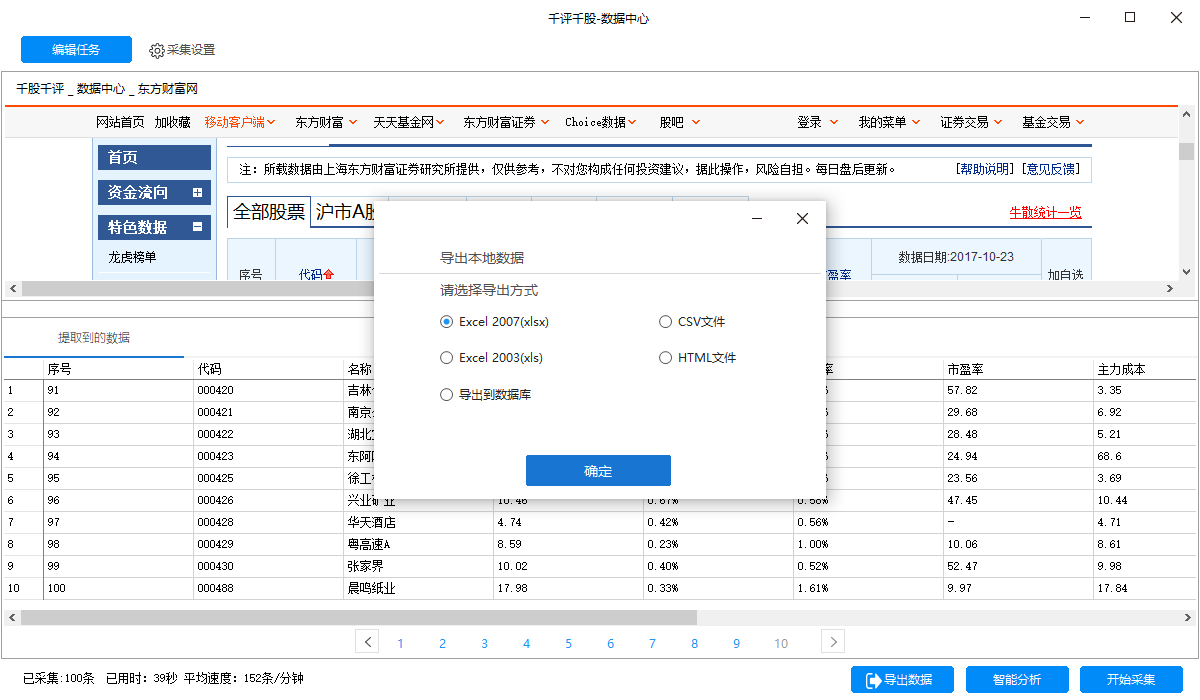Select the 华天酒店 name cell
Viewport: 1200px width, 700px height.
419,522
